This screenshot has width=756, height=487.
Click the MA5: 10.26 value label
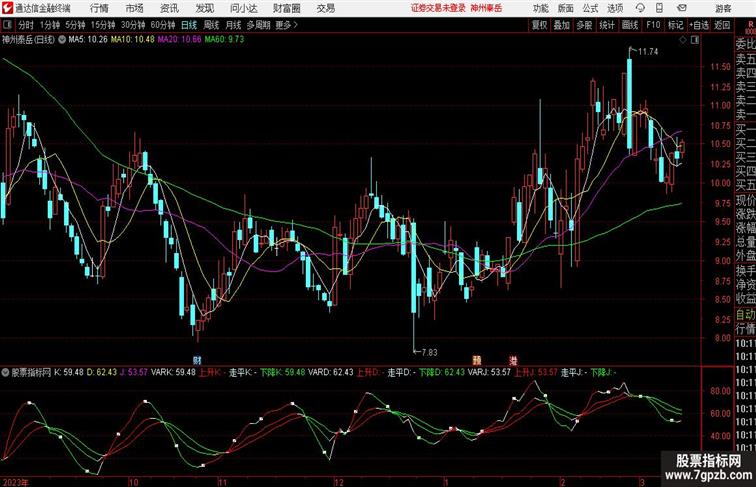88,40
